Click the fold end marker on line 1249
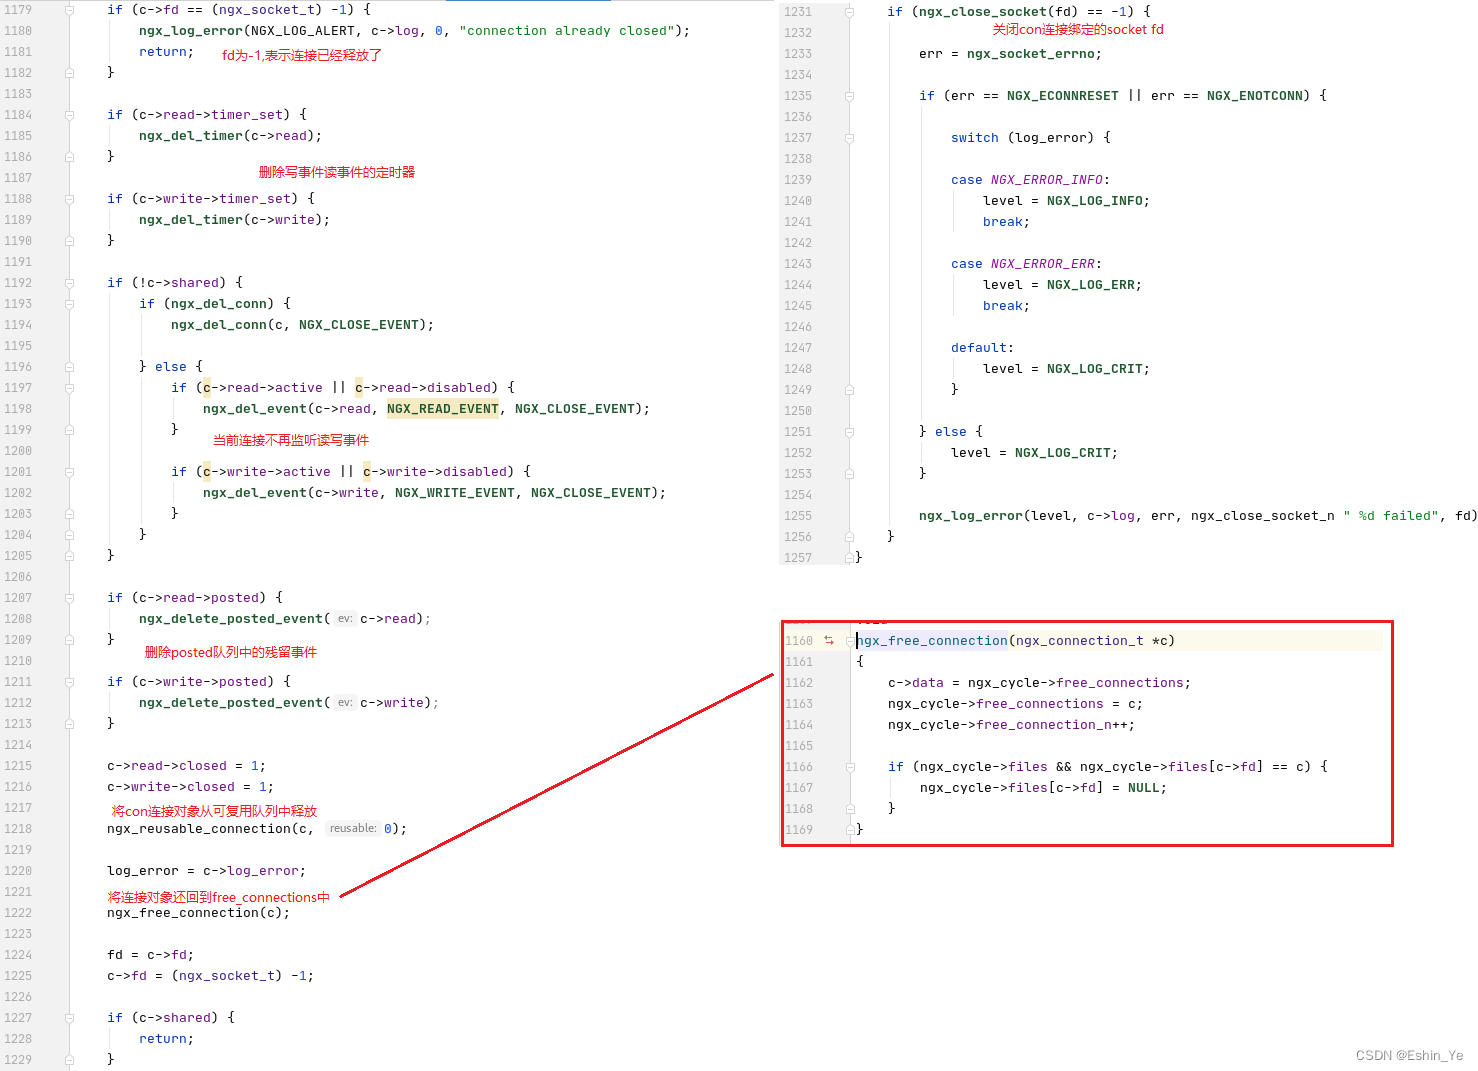 [849, 390]
